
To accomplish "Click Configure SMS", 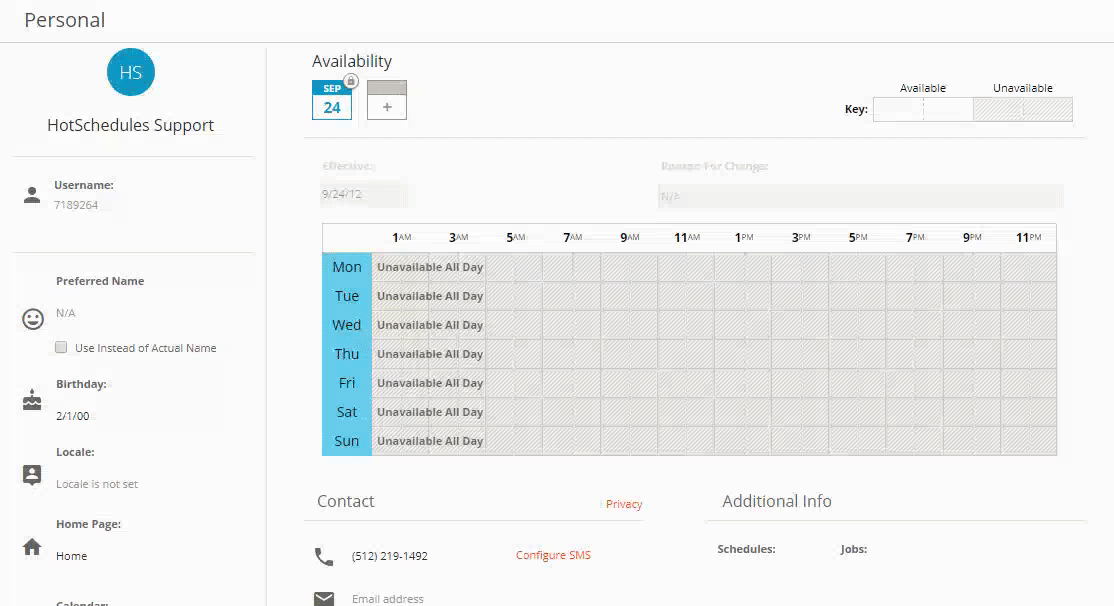I will click(x=553, y=554).
